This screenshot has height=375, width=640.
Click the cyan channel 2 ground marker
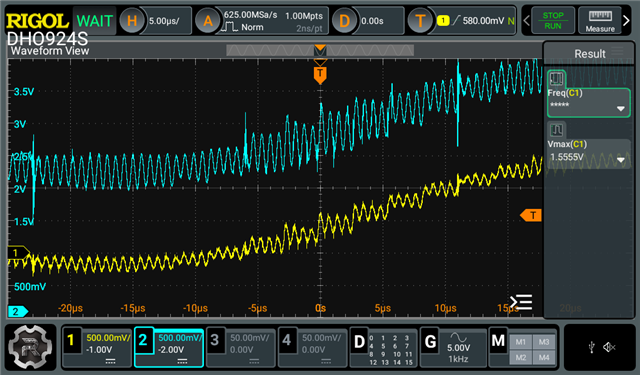pos(18,311)
